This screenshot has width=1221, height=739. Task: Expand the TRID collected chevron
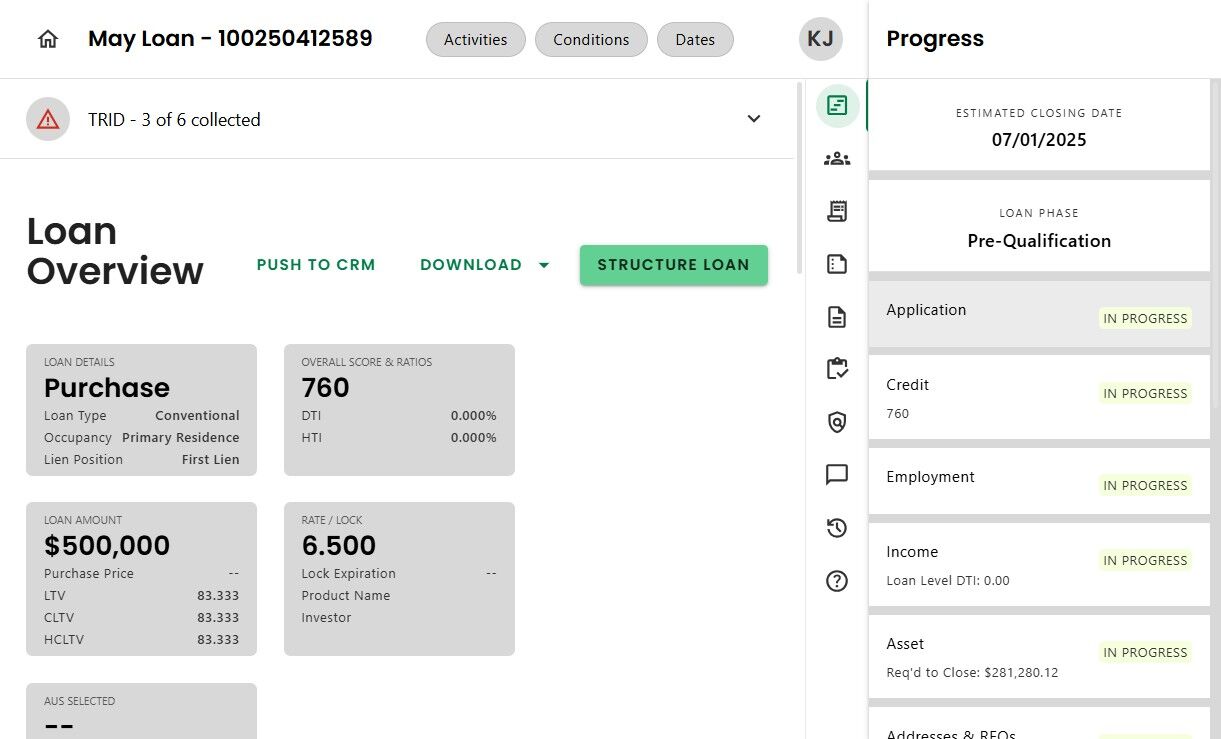pyautogui.click(x=754, y=119)
